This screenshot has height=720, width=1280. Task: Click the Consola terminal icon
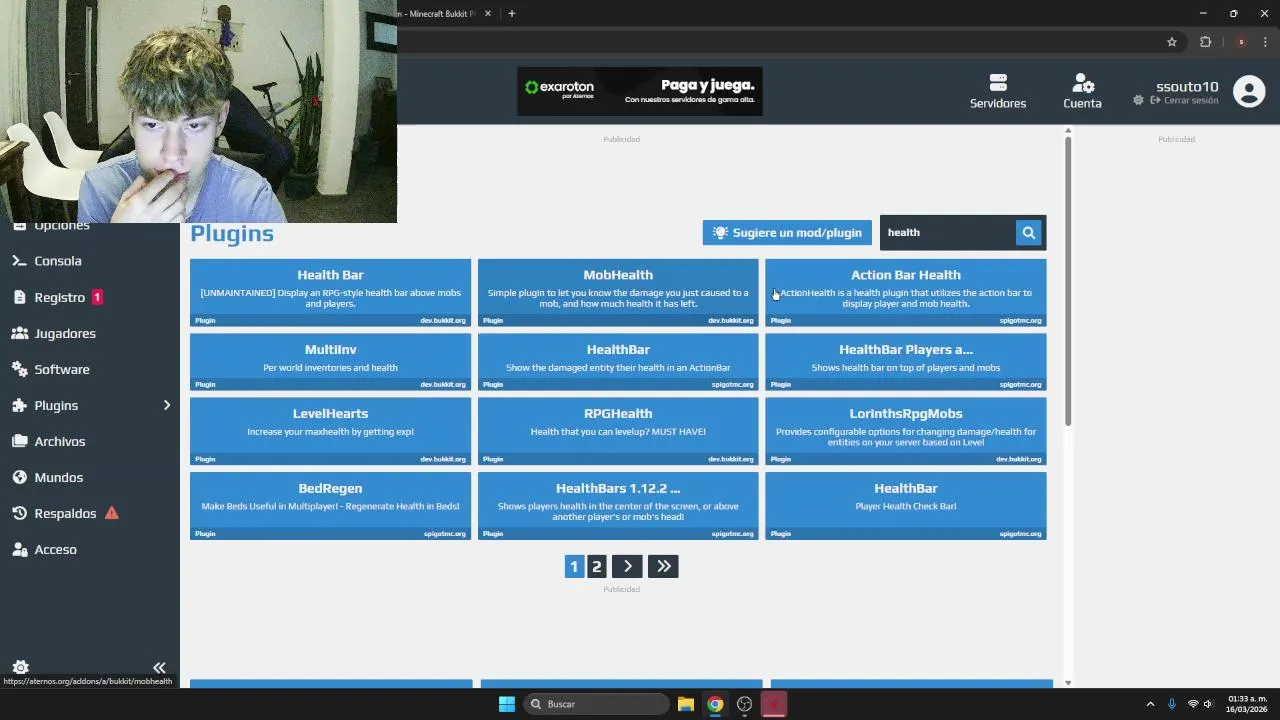(x=19, y=261)
